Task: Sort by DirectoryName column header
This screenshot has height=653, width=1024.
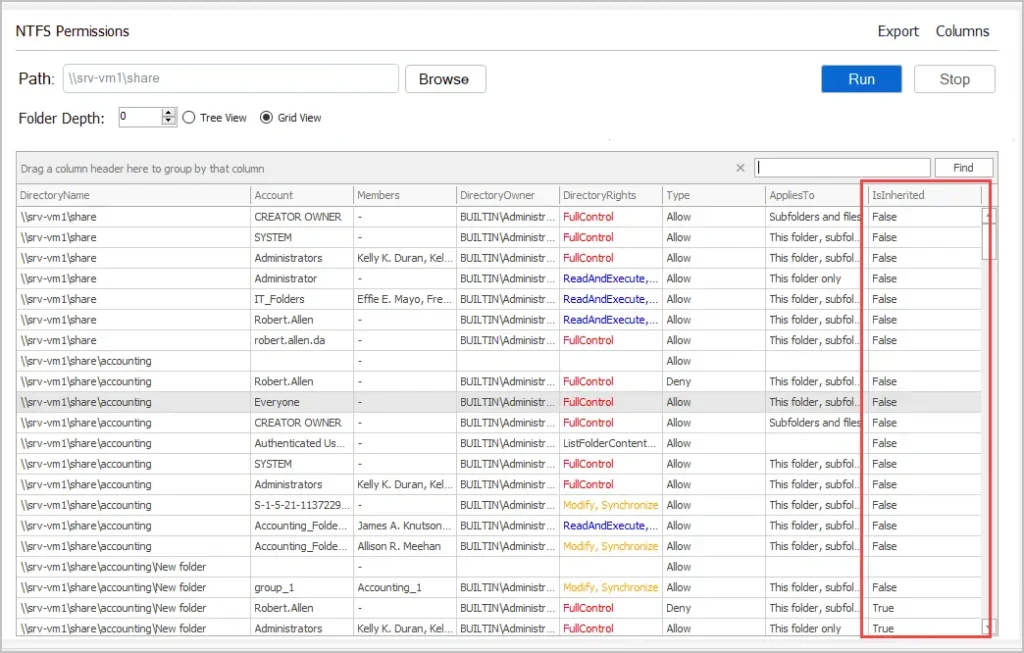Action: pyautogui.click(x=133, y=195)
